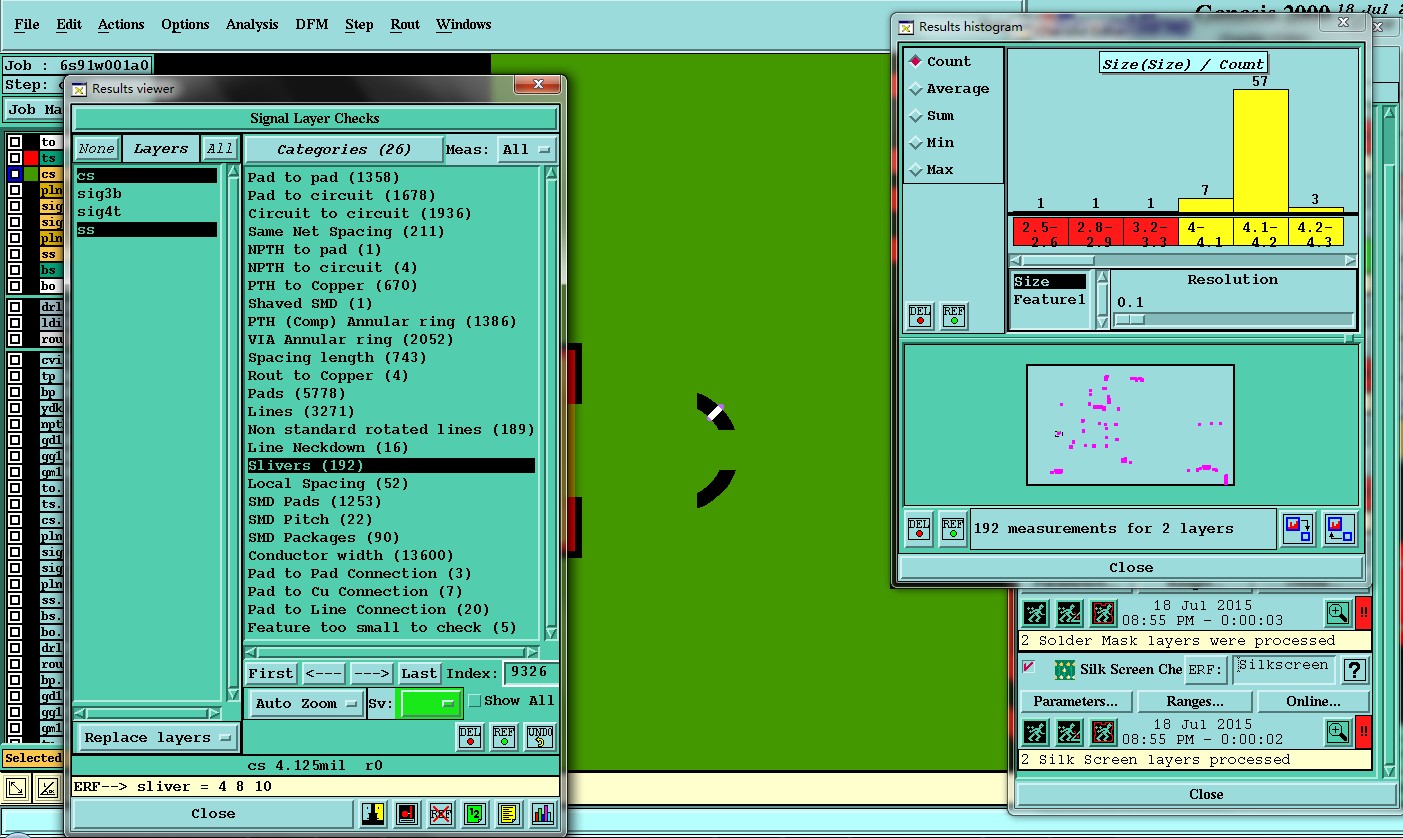
Task: Click REF icon beside measurements text
Action: 953,528
